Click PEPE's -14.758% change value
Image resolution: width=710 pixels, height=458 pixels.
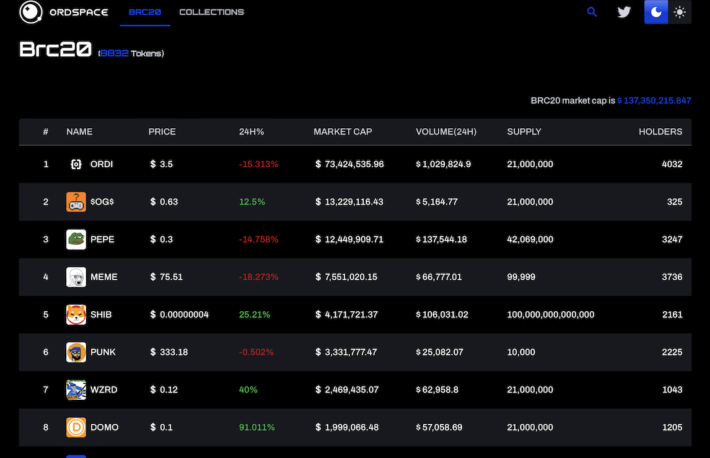[x=259, y=239]
